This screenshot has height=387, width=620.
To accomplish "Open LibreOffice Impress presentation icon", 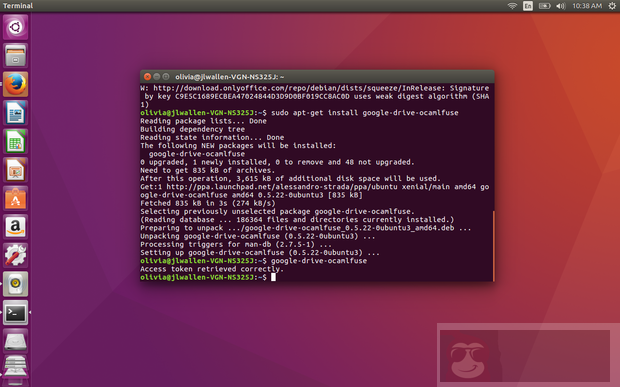I will pyautogui.click(x=15, y=170).
